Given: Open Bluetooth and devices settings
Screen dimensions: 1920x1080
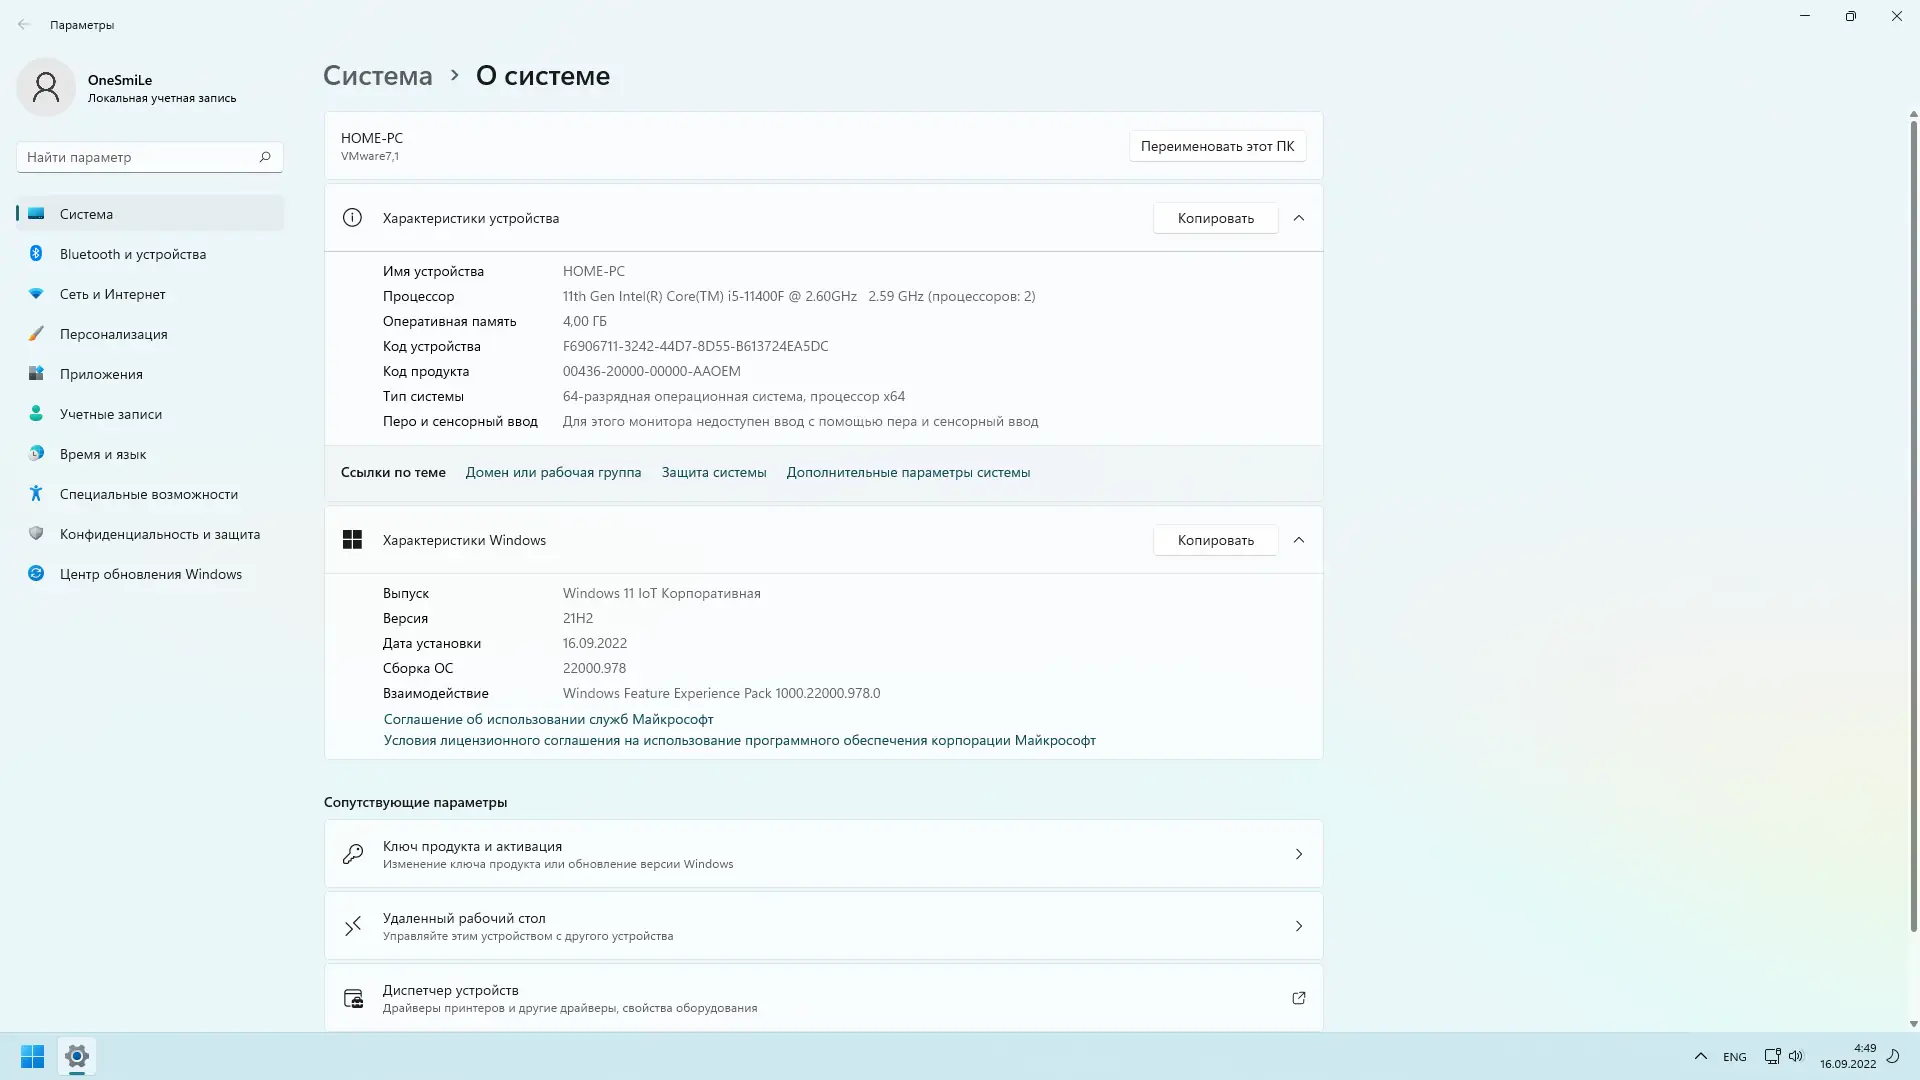Looking at the screenshot, I should coord(132,254).
